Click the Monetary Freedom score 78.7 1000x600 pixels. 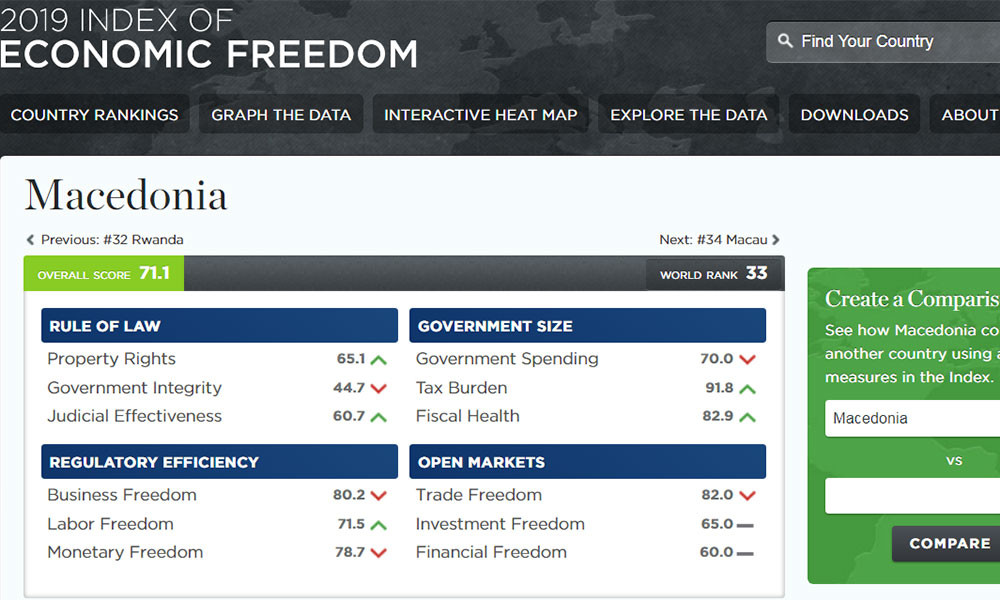350,552
